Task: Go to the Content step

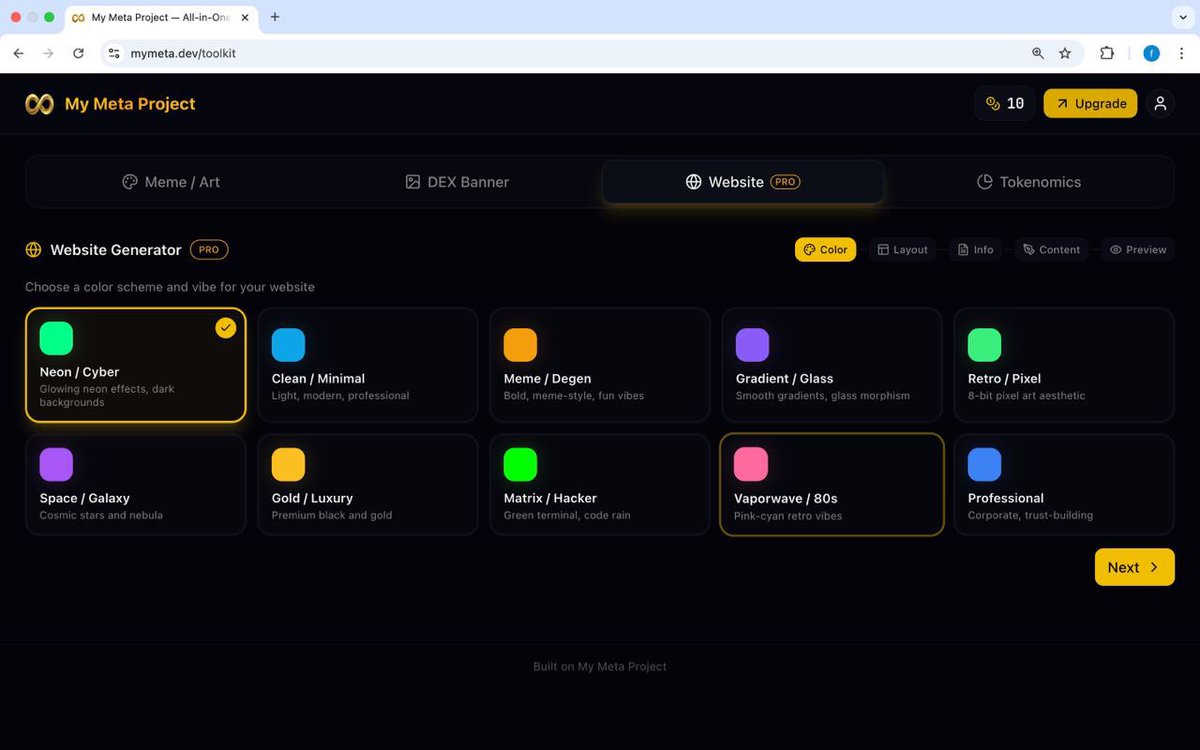Action: [x=1051, y=250]
